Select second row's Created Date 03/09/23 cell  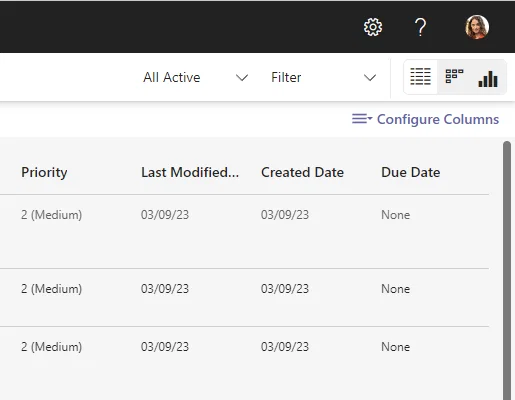285,289
